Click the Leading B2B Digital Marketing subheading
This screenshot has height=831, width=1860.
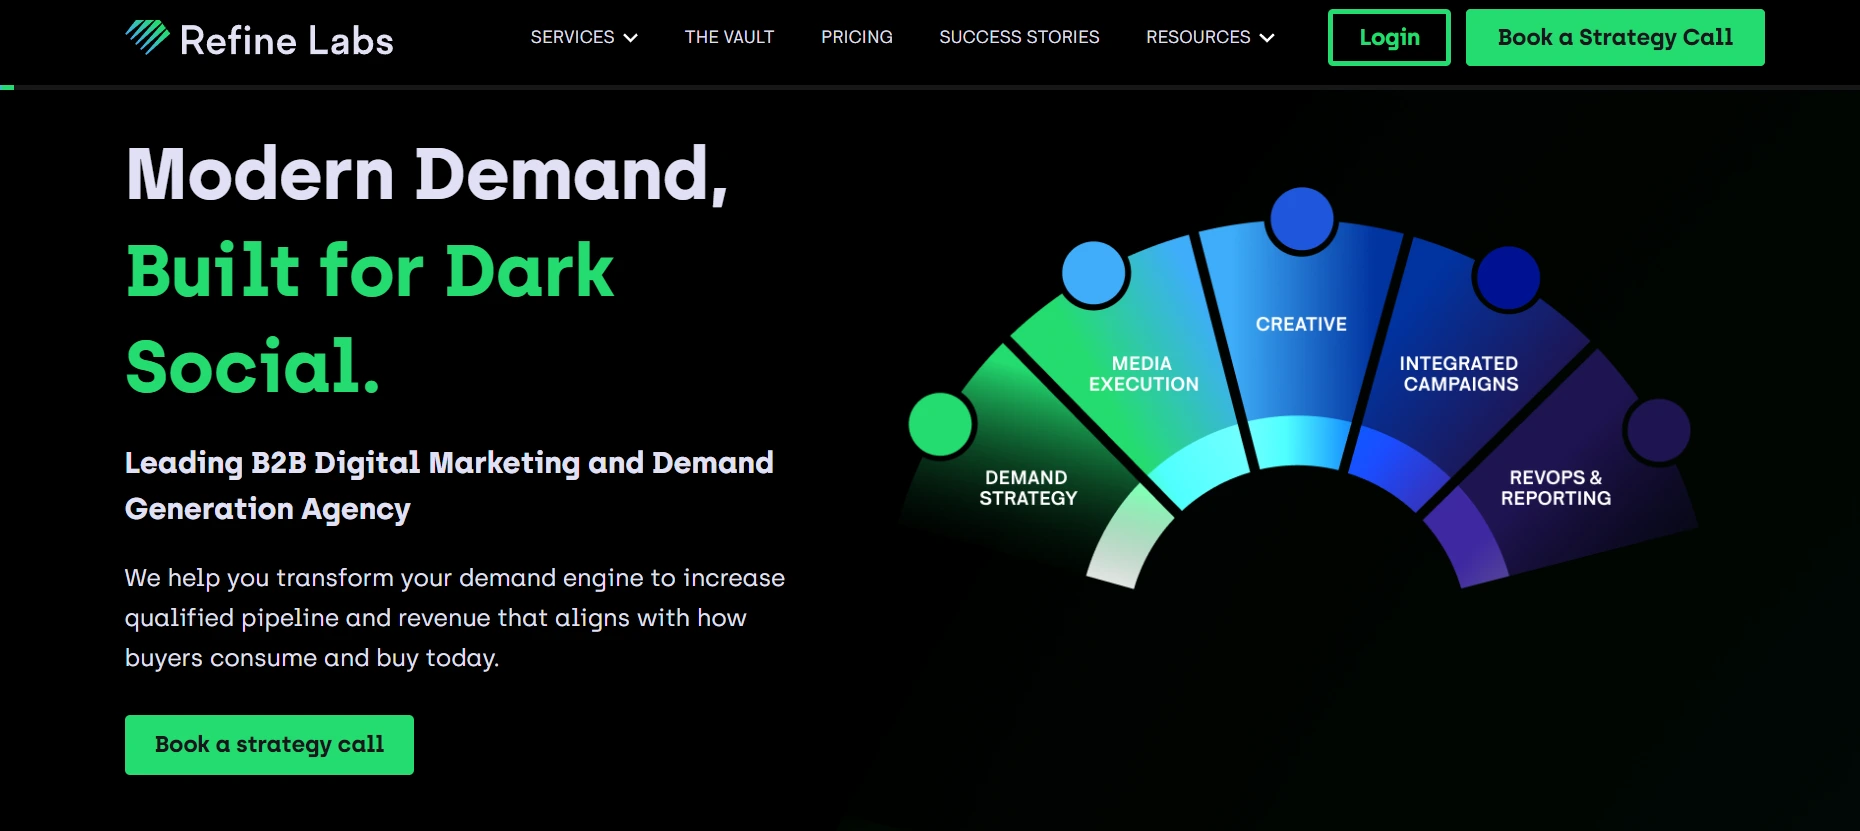[449, 485]
